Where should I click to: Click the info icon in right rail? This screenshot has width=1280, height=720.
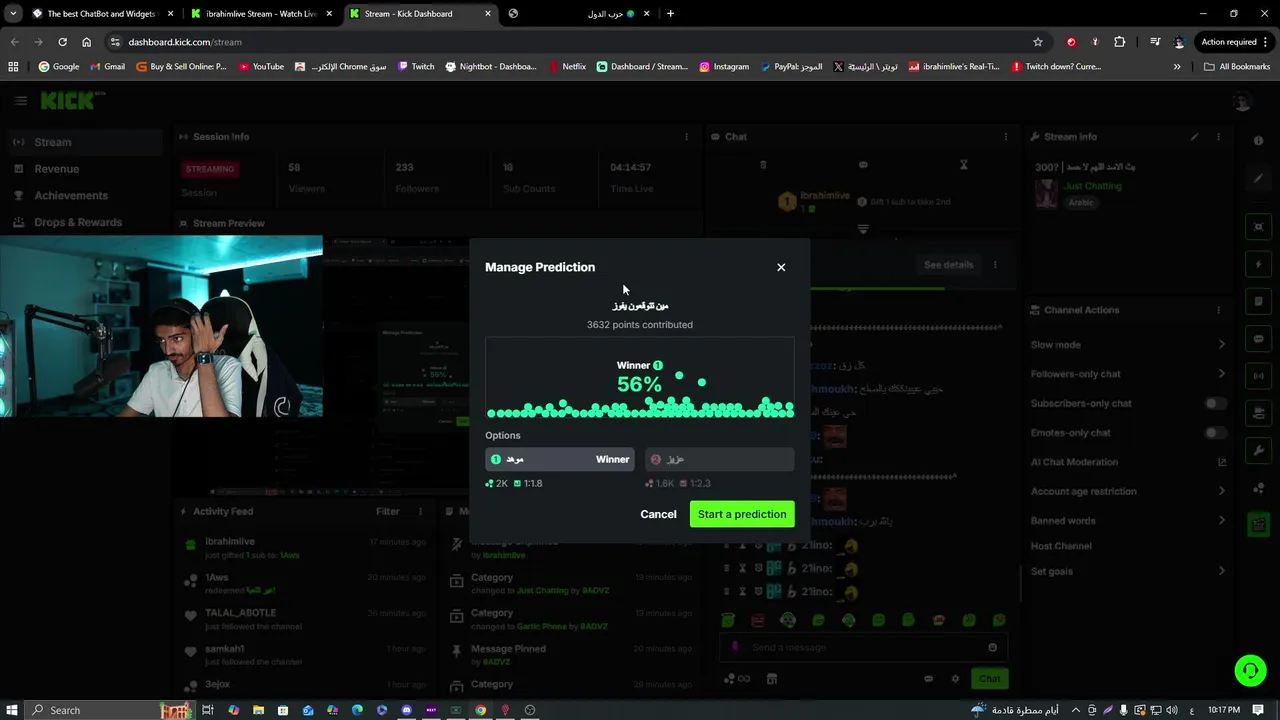pyautogui.click(x=1258, y=141)
